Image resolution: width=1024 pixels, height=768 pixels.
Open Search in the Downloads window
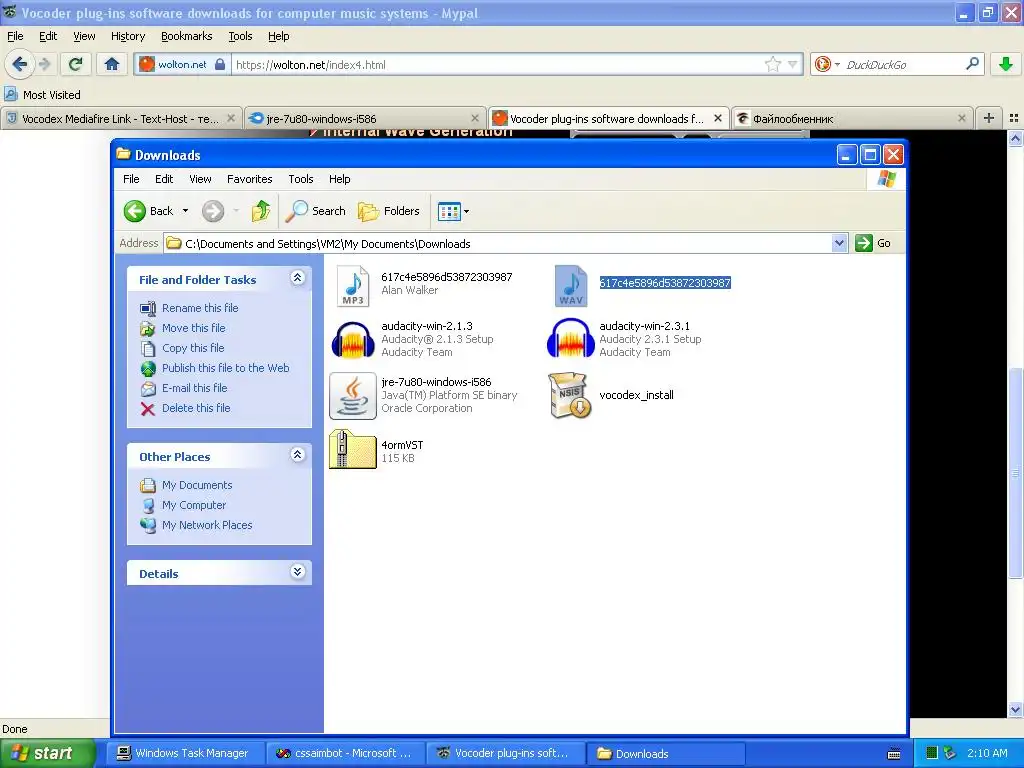(x=315, y=211)
